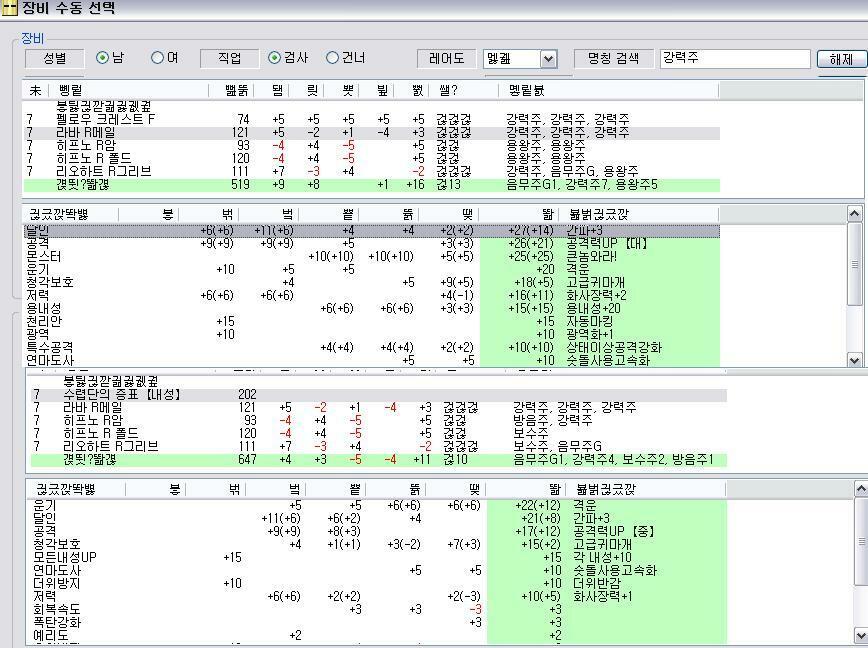Click the window title bar icon
This screenshot has height=648, width=868.
(x=10, y=9)
